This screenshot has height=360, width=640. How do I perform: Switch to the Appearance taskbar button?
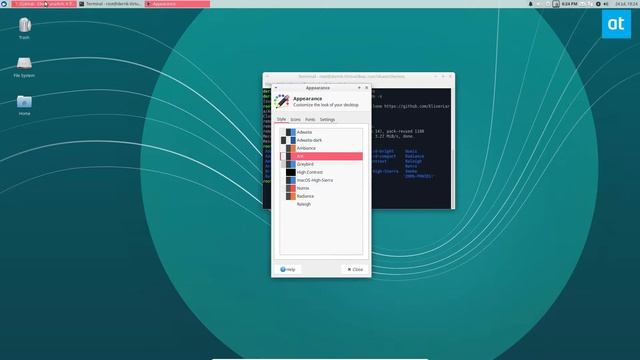178,4
